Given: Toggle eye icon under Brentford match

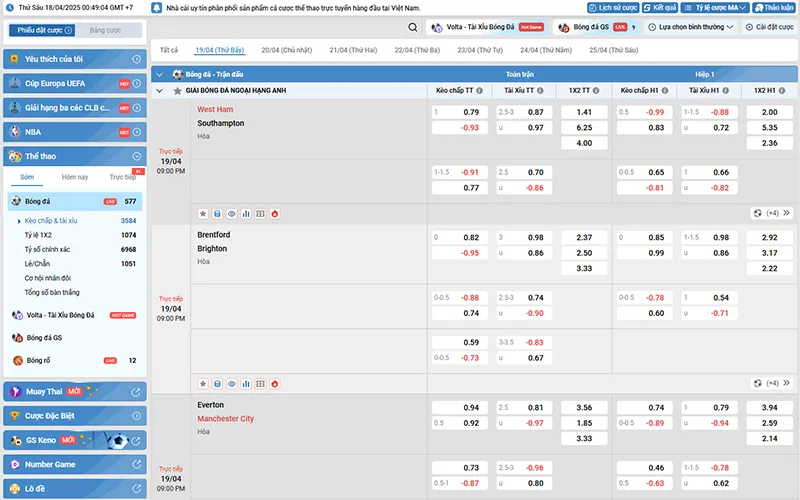Looking at the screenshot, I should click(x=232, y=384).
